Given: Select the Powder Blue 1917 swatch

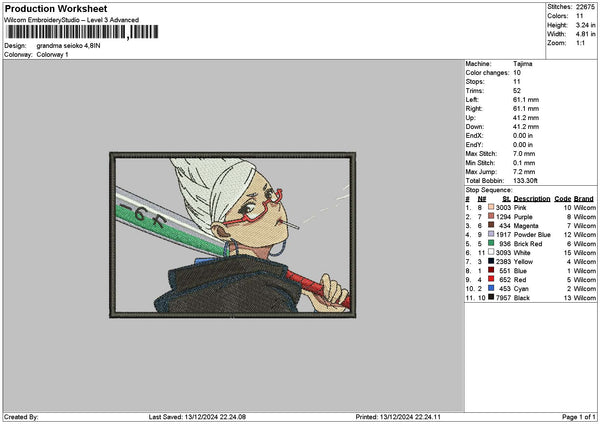Looking at the screenshot, I should coord(491,234).
